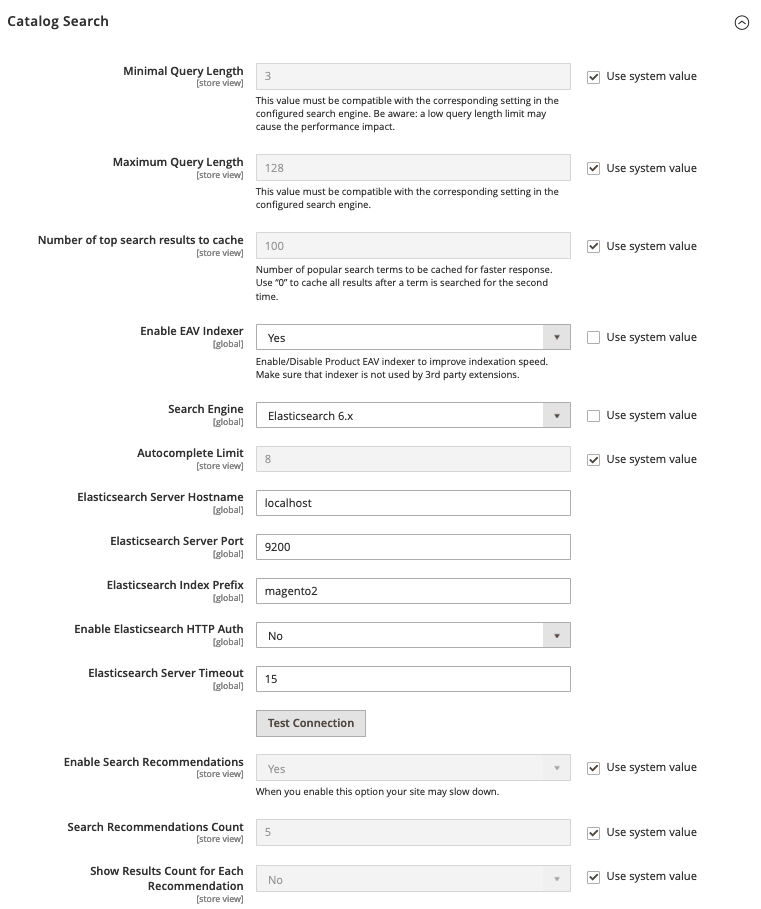Open the Search Engine dropdown
The height and width of the screenshot is (909, 761).
[x=413, y=416]
